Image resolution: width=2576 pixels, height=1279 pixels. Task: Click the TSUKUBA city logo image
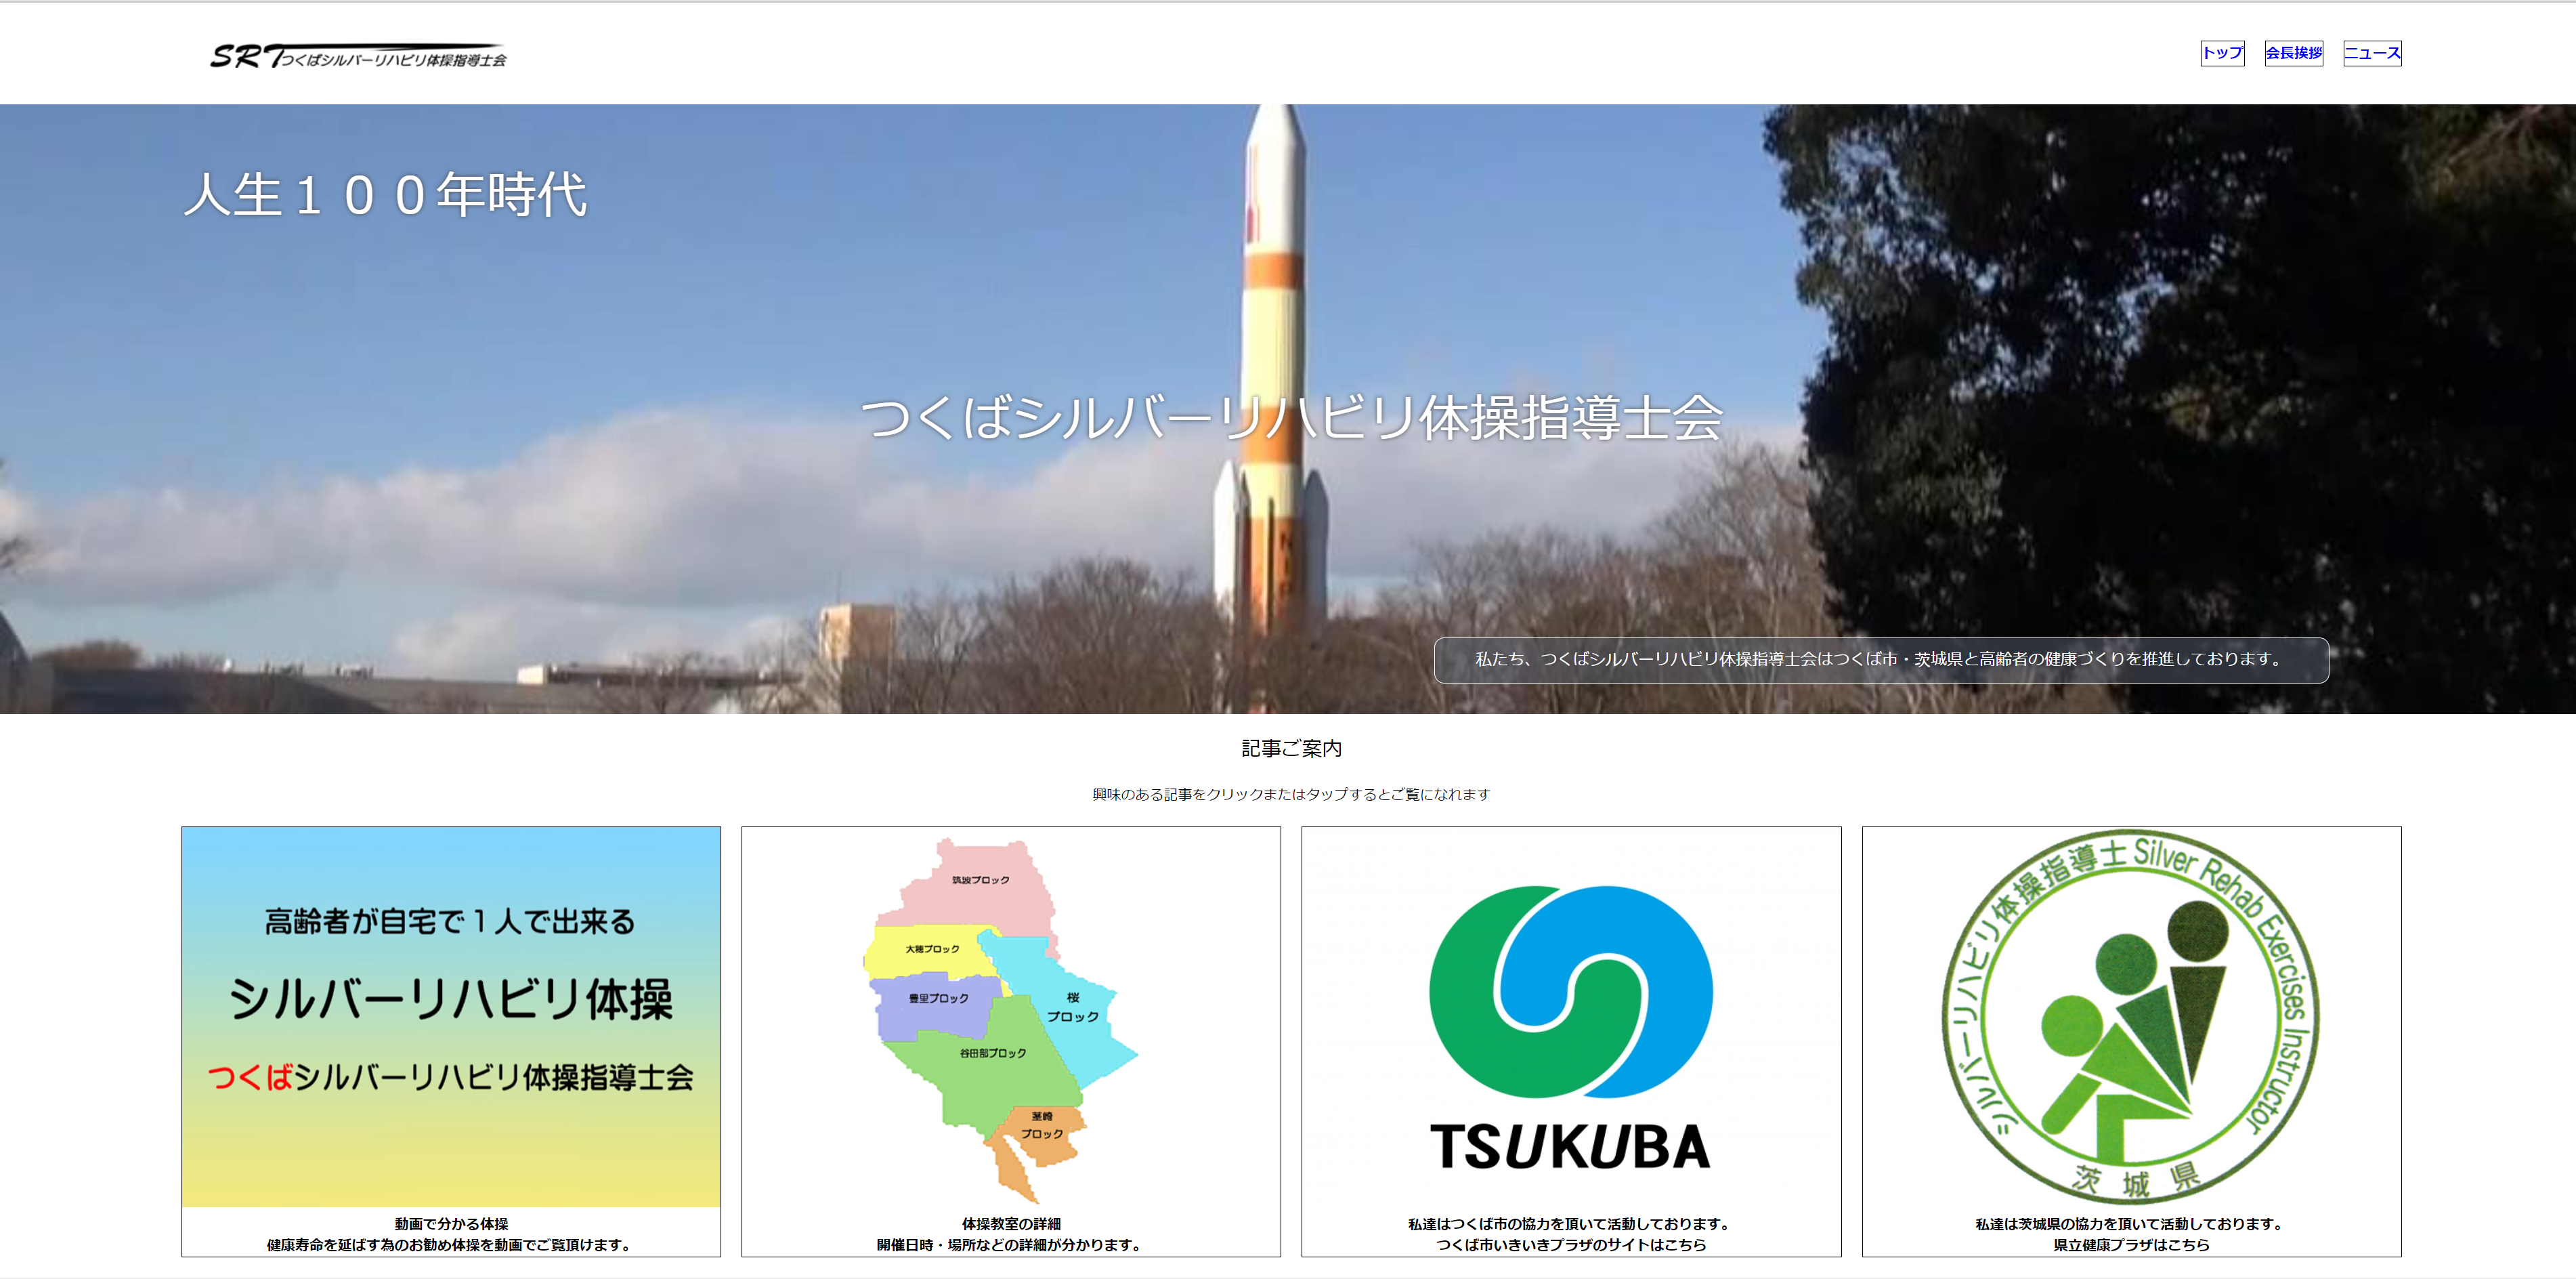pos(1570,1025)
